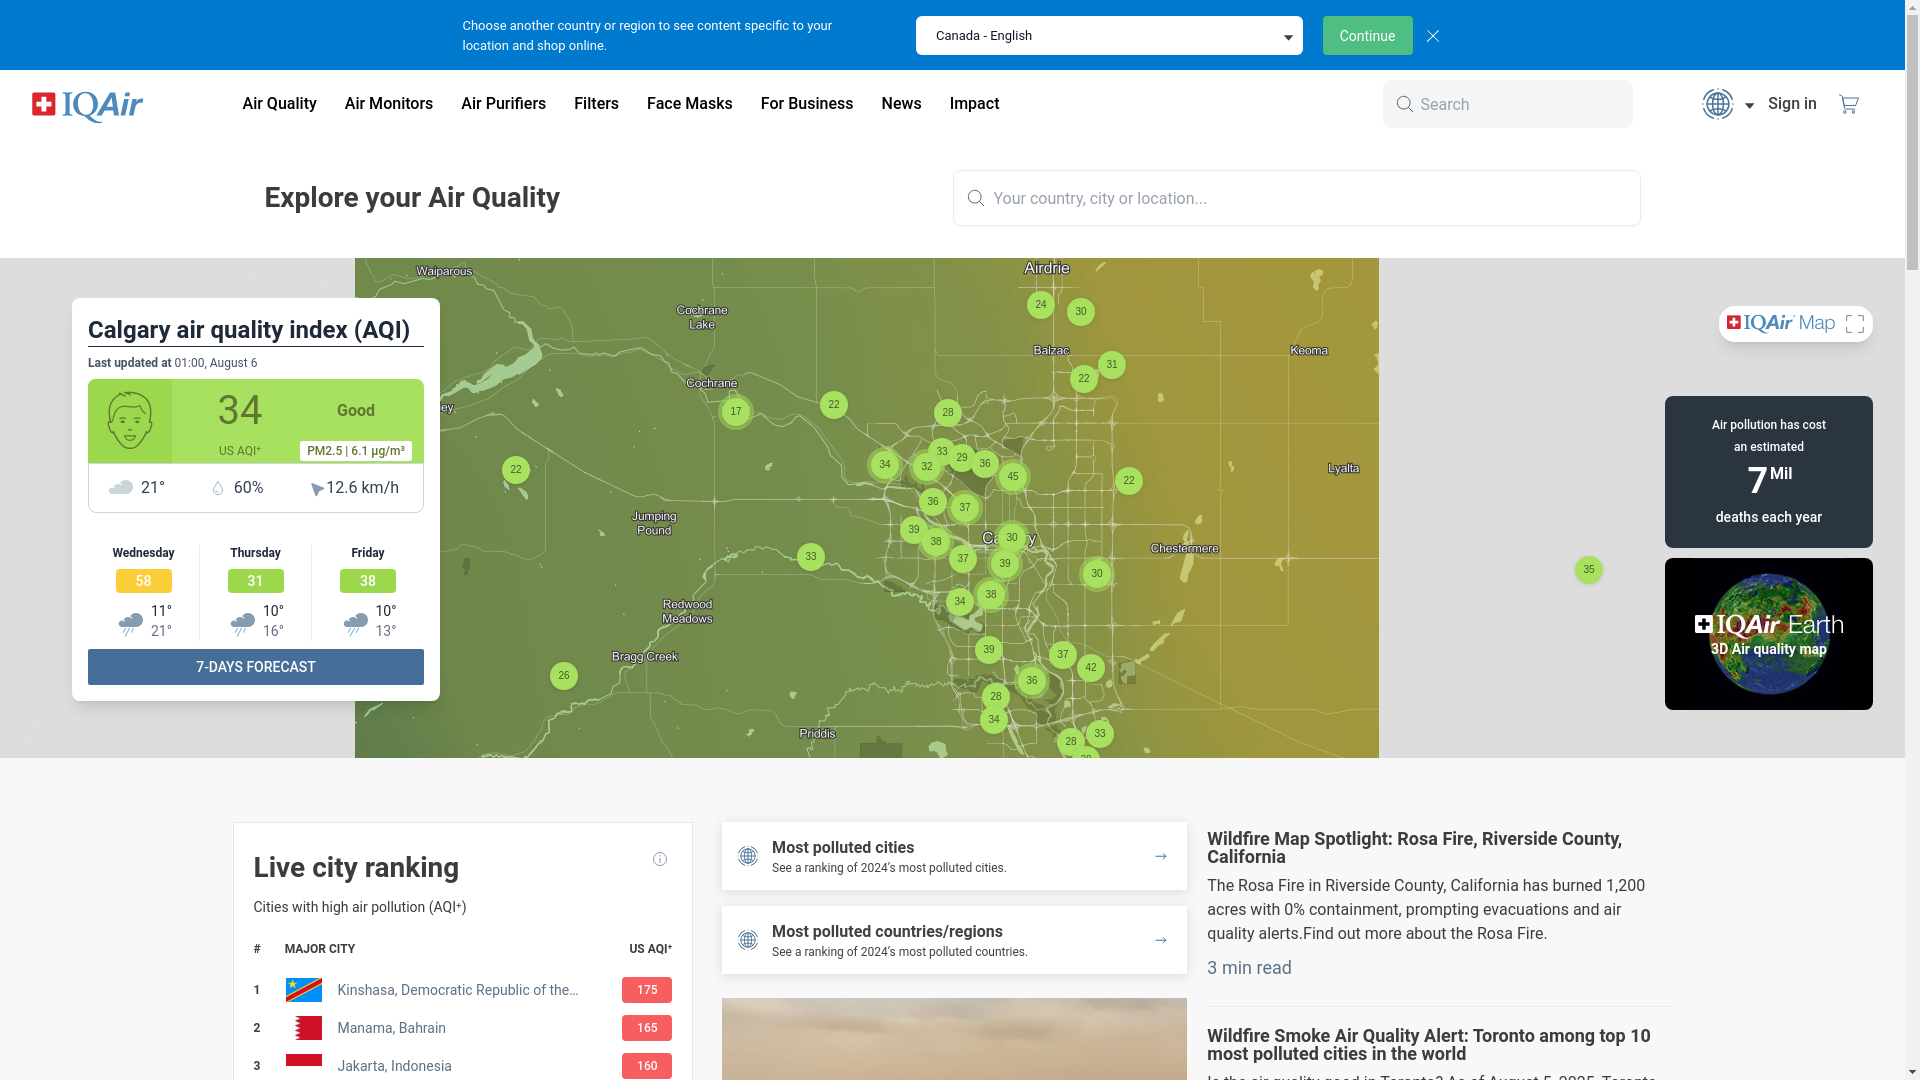
Task: Click Kinshasa's 175 AQI badge
Action: 647,990
